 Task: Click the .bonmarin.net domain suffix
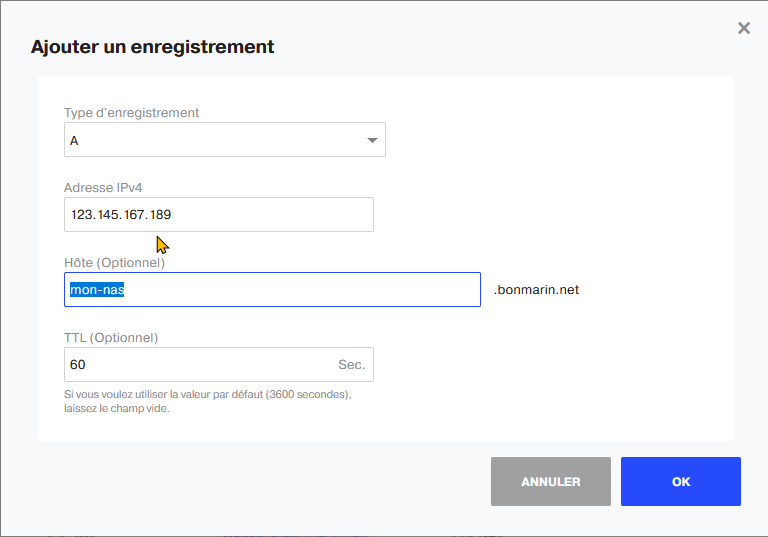536,290
